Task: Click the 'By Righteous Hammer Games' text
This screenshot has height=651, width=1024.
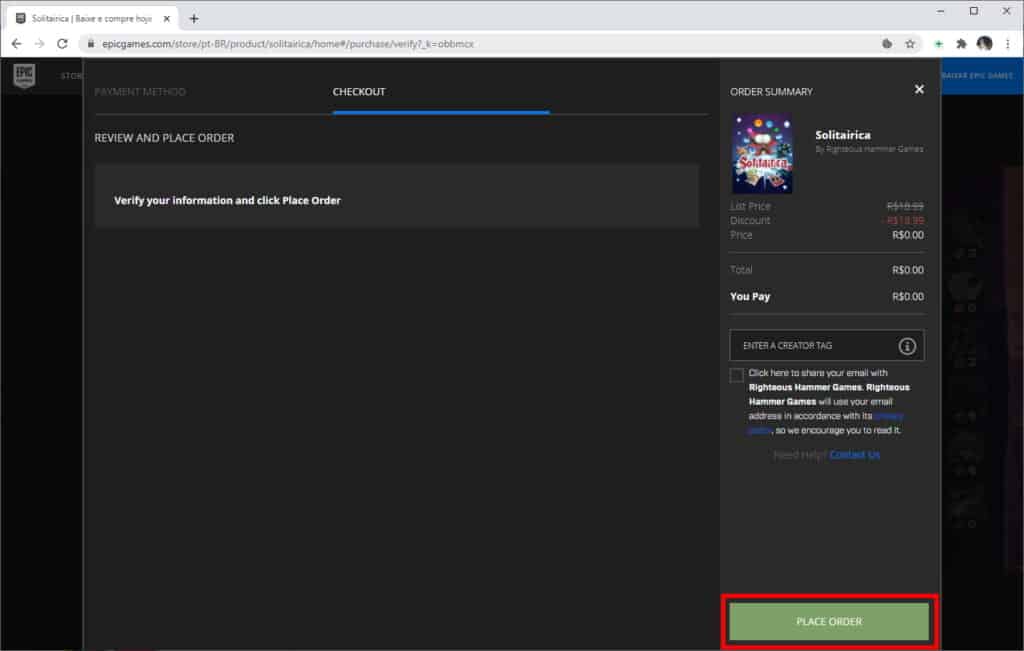Action: [869, 149]
